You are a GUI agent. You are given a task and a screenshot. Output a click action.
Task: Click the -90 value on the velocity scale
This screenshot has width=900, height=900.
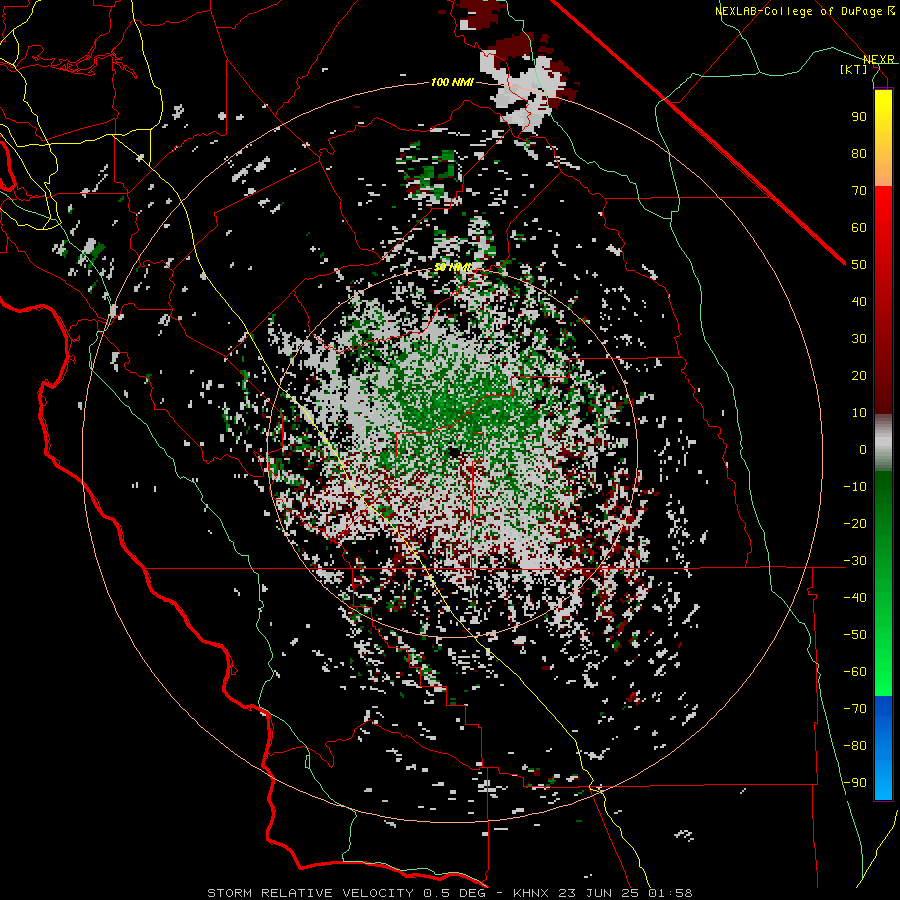pyautogui.click(x=855, y=783)
